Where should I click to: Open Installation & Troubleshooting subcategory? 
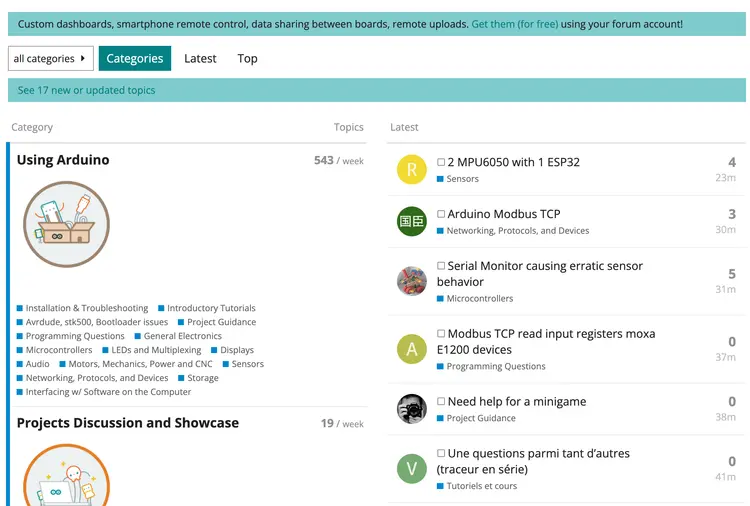(86, 308)
